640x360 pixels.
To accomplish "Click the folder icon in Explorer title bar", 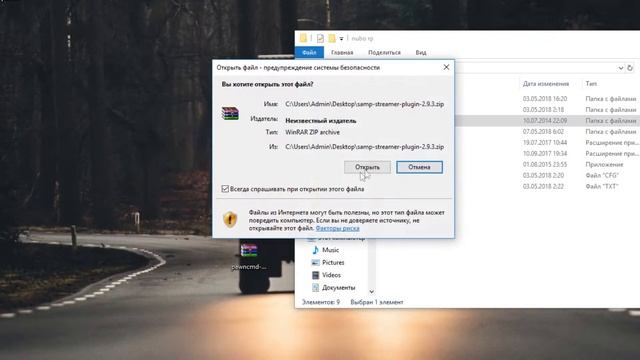I will [303, 38].
